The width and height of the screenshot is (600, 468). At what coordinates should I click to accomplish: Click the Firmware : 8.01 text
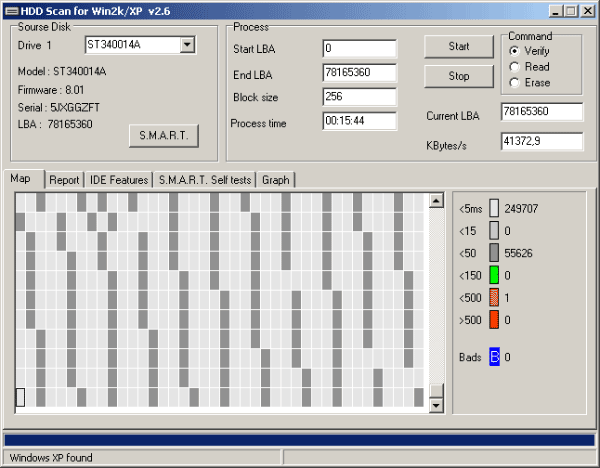51,90
